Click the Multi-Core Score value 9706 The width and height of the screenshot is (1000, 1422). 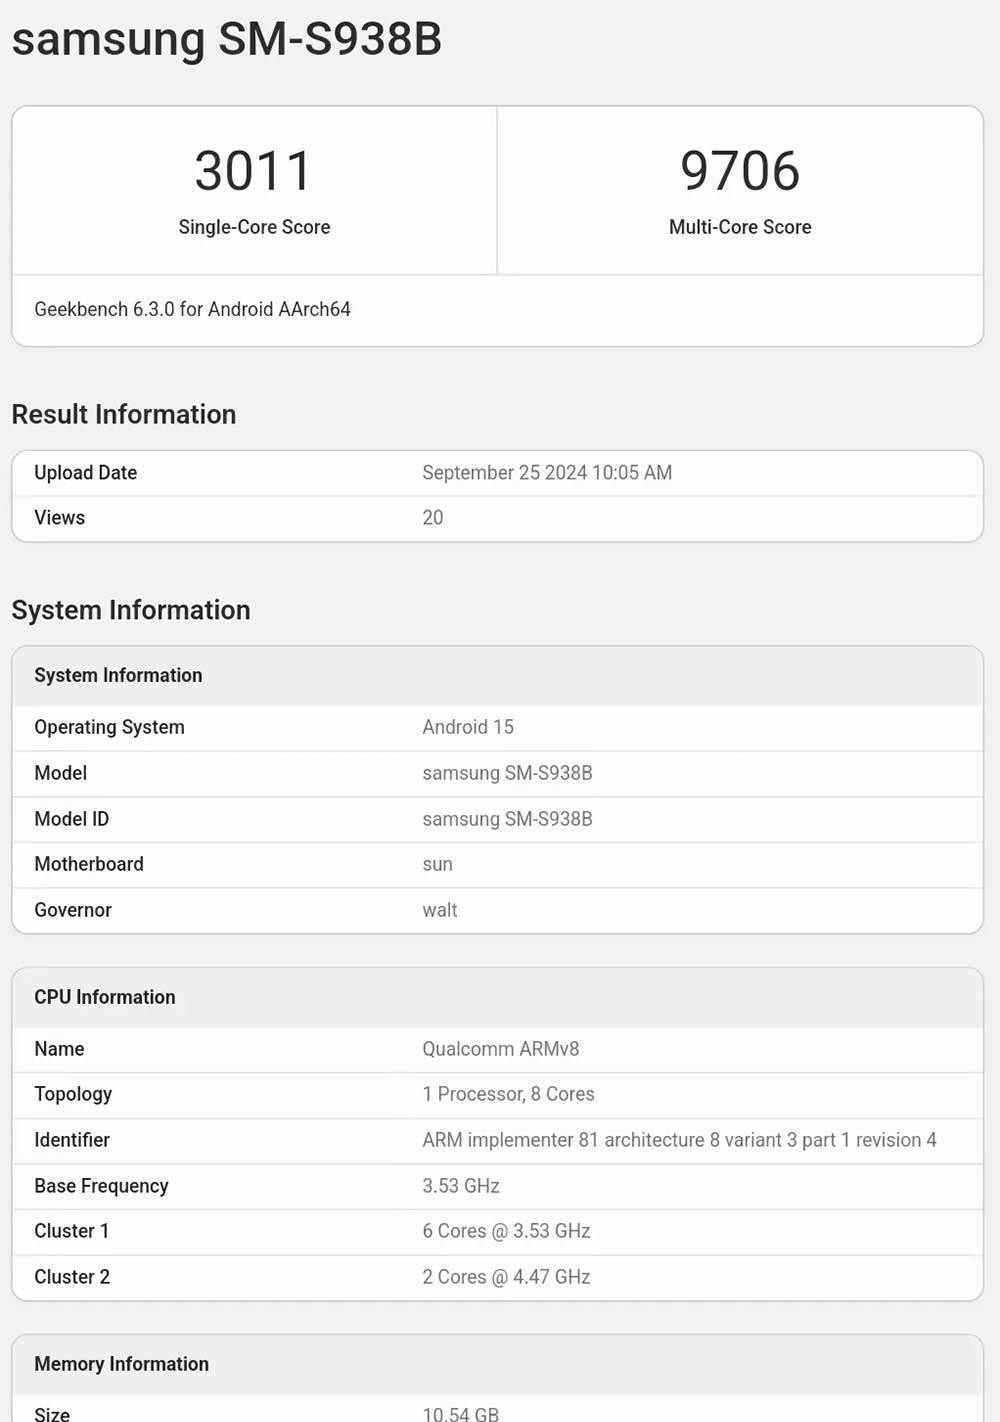pos(740,170)
